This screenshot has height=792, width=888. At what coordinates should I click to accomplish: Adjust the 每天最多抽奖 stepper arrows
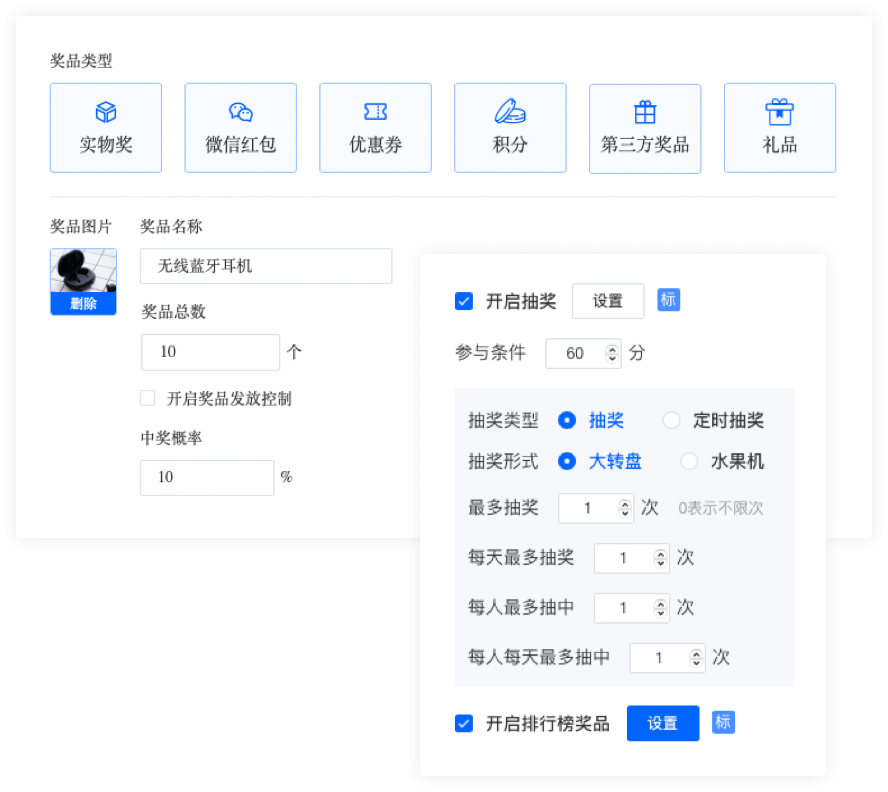click(x=660, y=558)
